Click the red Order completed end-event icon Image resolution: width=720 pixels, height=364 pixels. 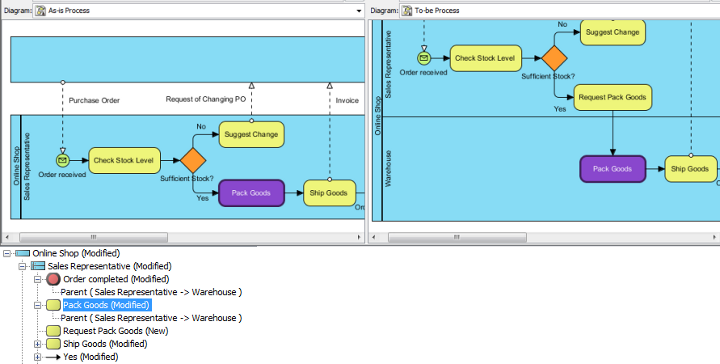(53, 279)
